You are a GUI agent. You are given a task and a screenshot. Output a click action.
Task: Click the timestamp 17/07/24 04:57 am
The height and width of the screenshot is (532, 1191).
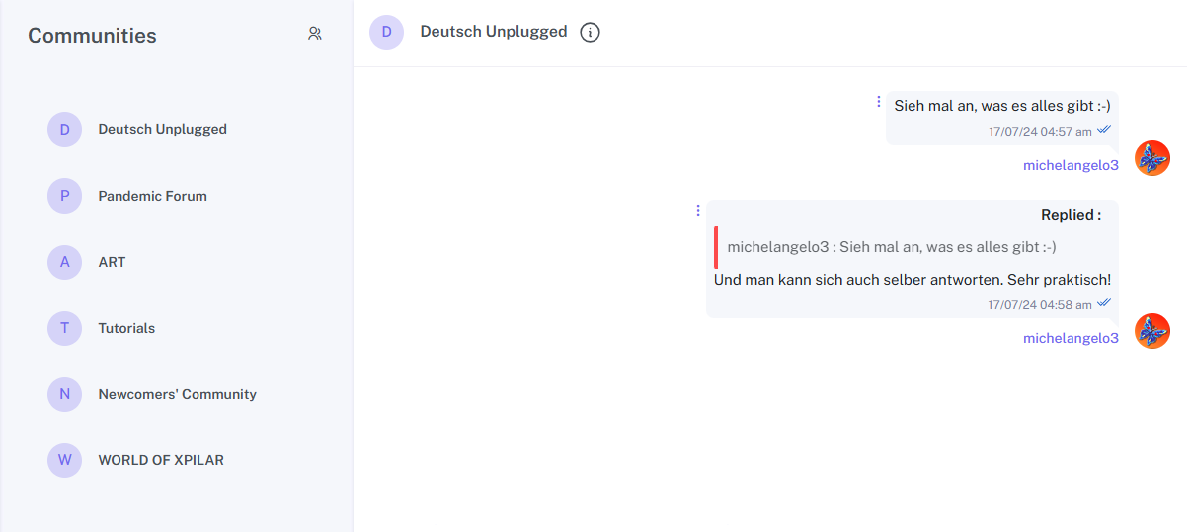point(1040,131)
